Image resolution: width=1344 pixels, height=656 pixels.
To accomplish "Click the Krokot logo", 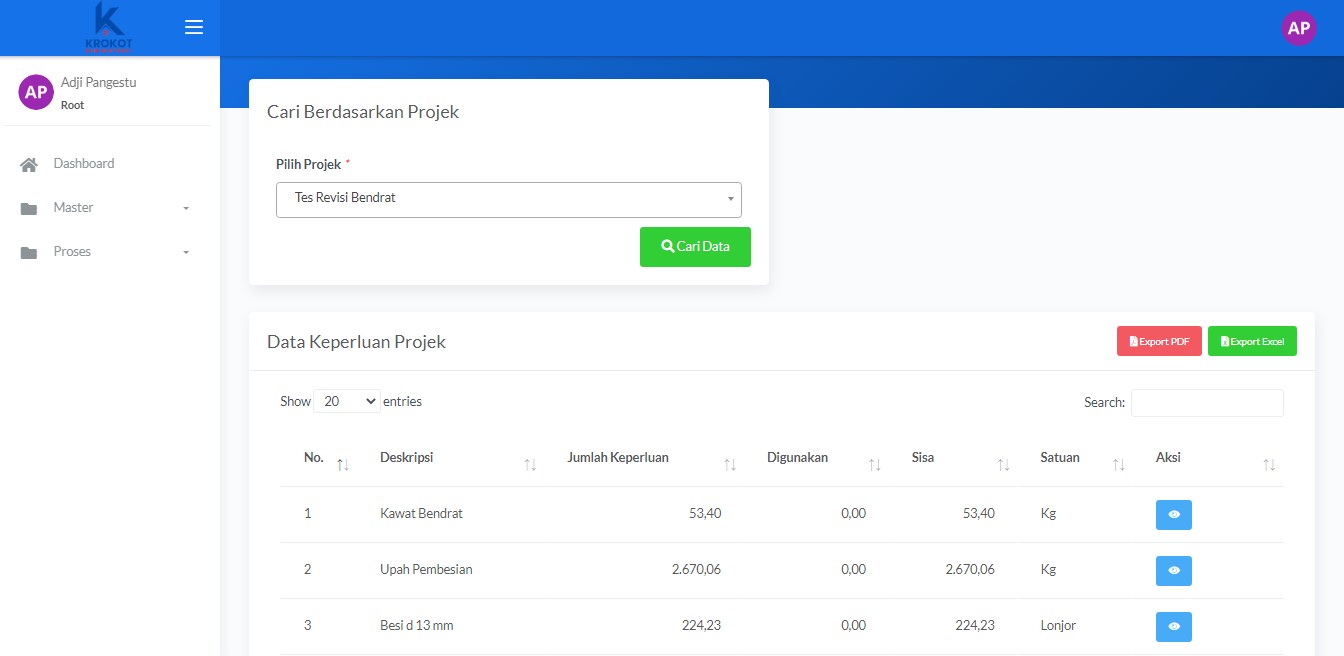I will 108,27.
